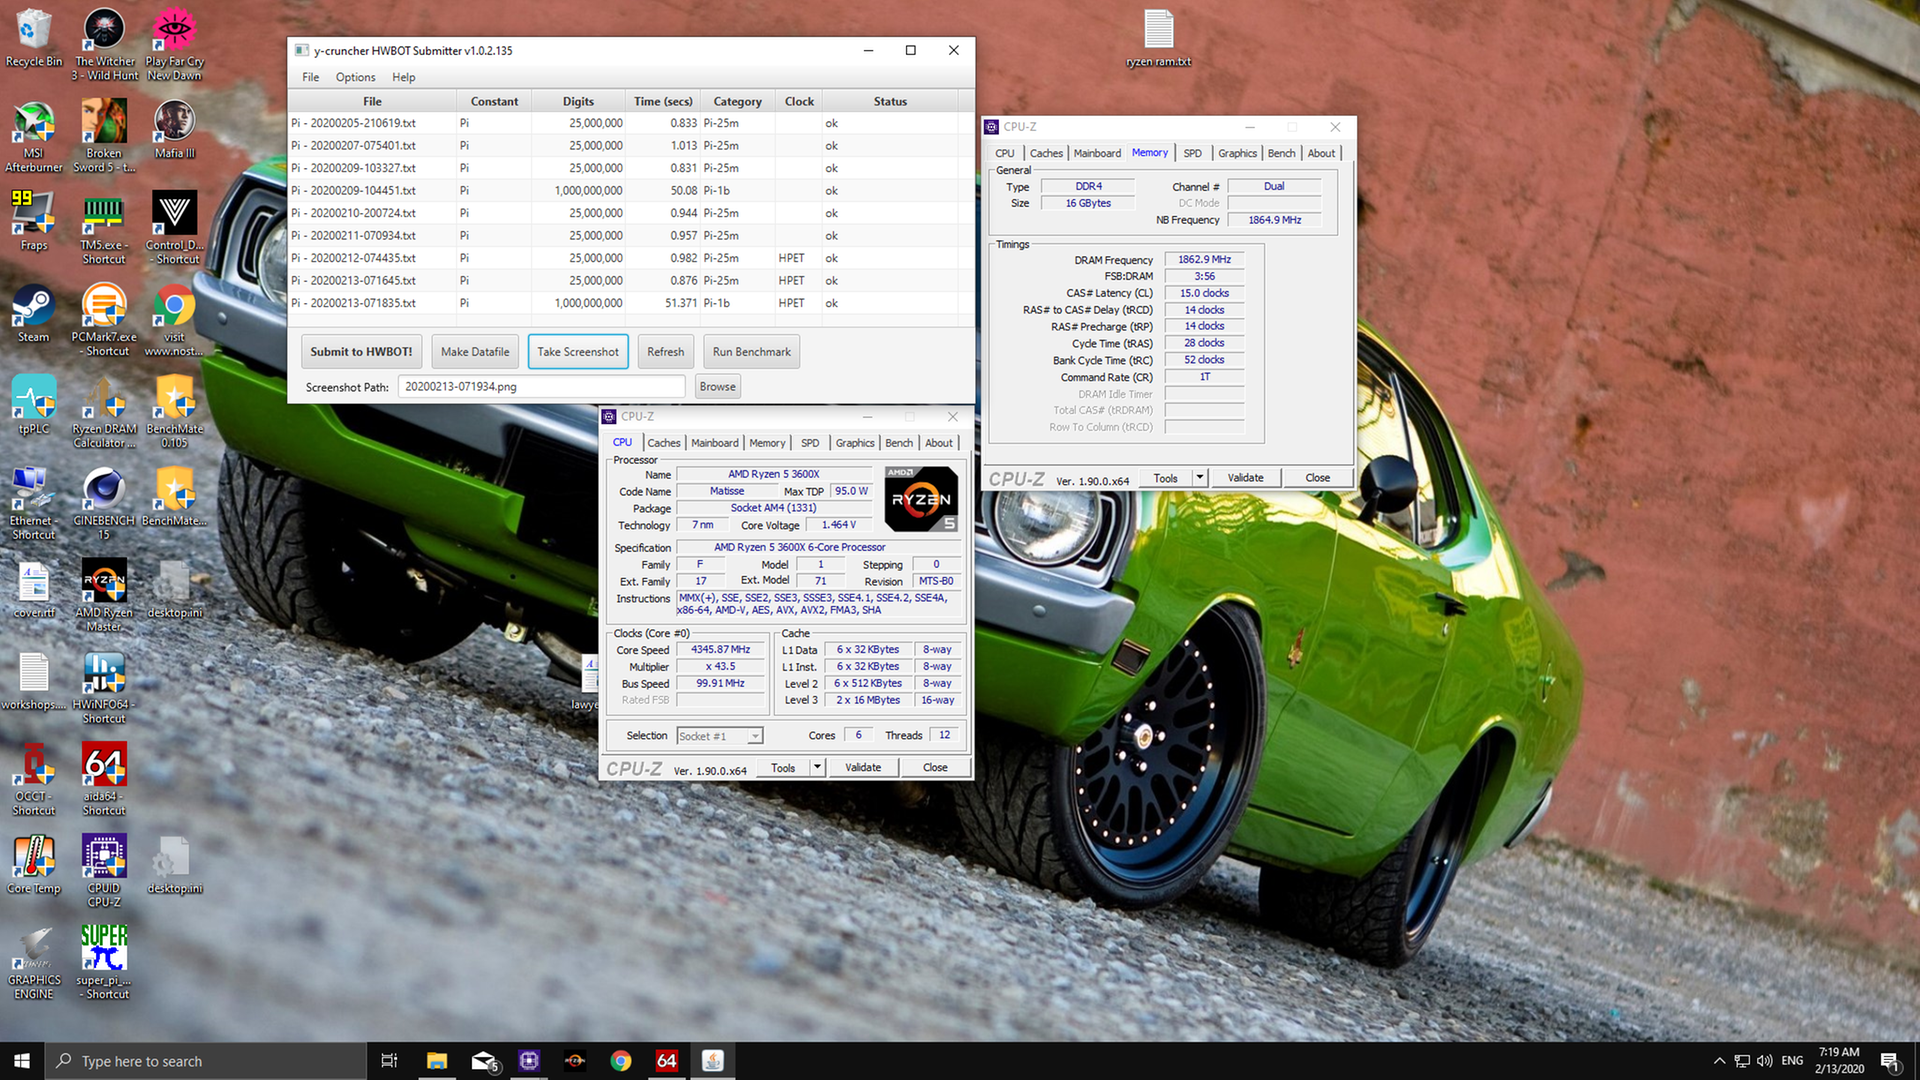
Task: Click Take Screenshot button
Action: [578, 352]
